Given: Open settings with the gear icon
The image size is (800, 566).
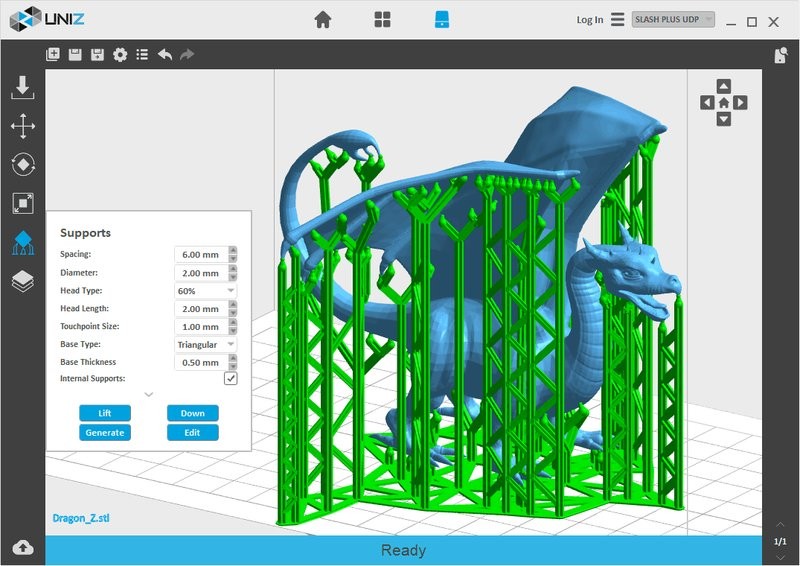Looking at the screenshot, I should point(120,55).
